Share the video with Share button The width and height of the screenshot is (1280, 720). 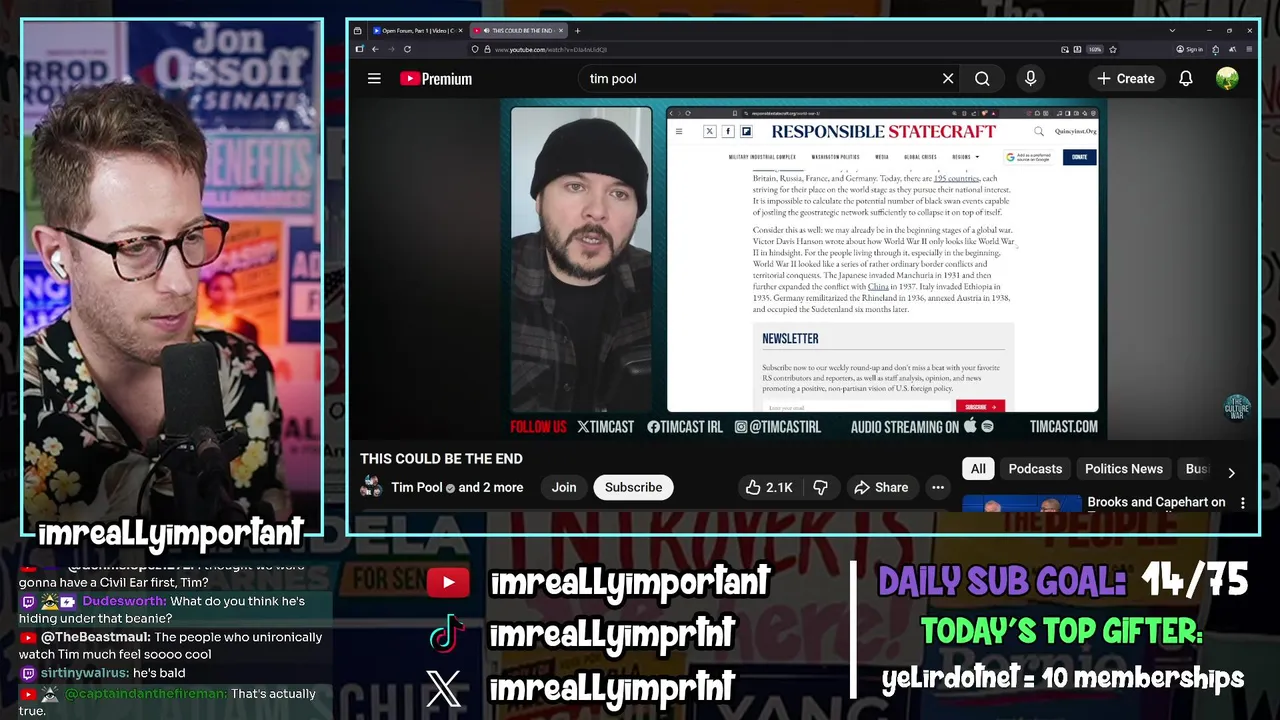pyautogui.click(x=881, y=487)
